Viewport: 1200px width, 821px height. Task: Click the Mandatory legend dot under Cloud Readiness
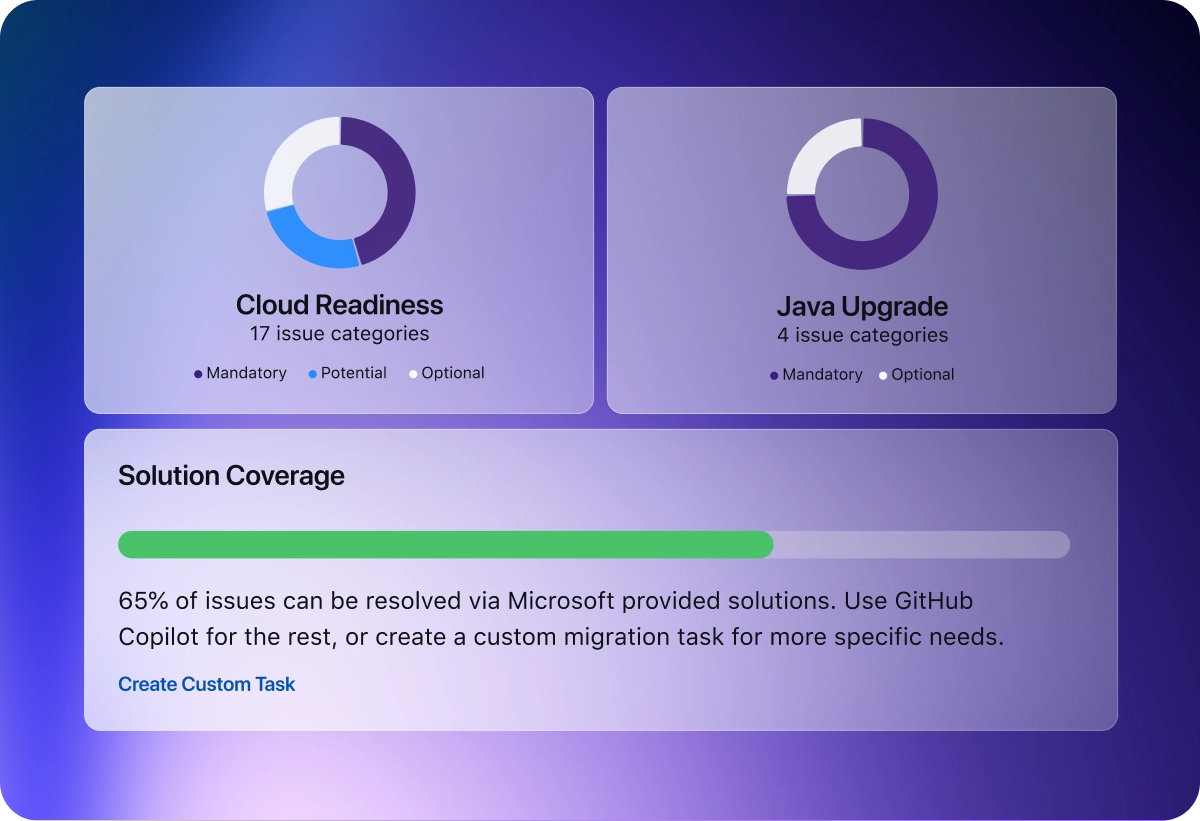click(197, 373)
